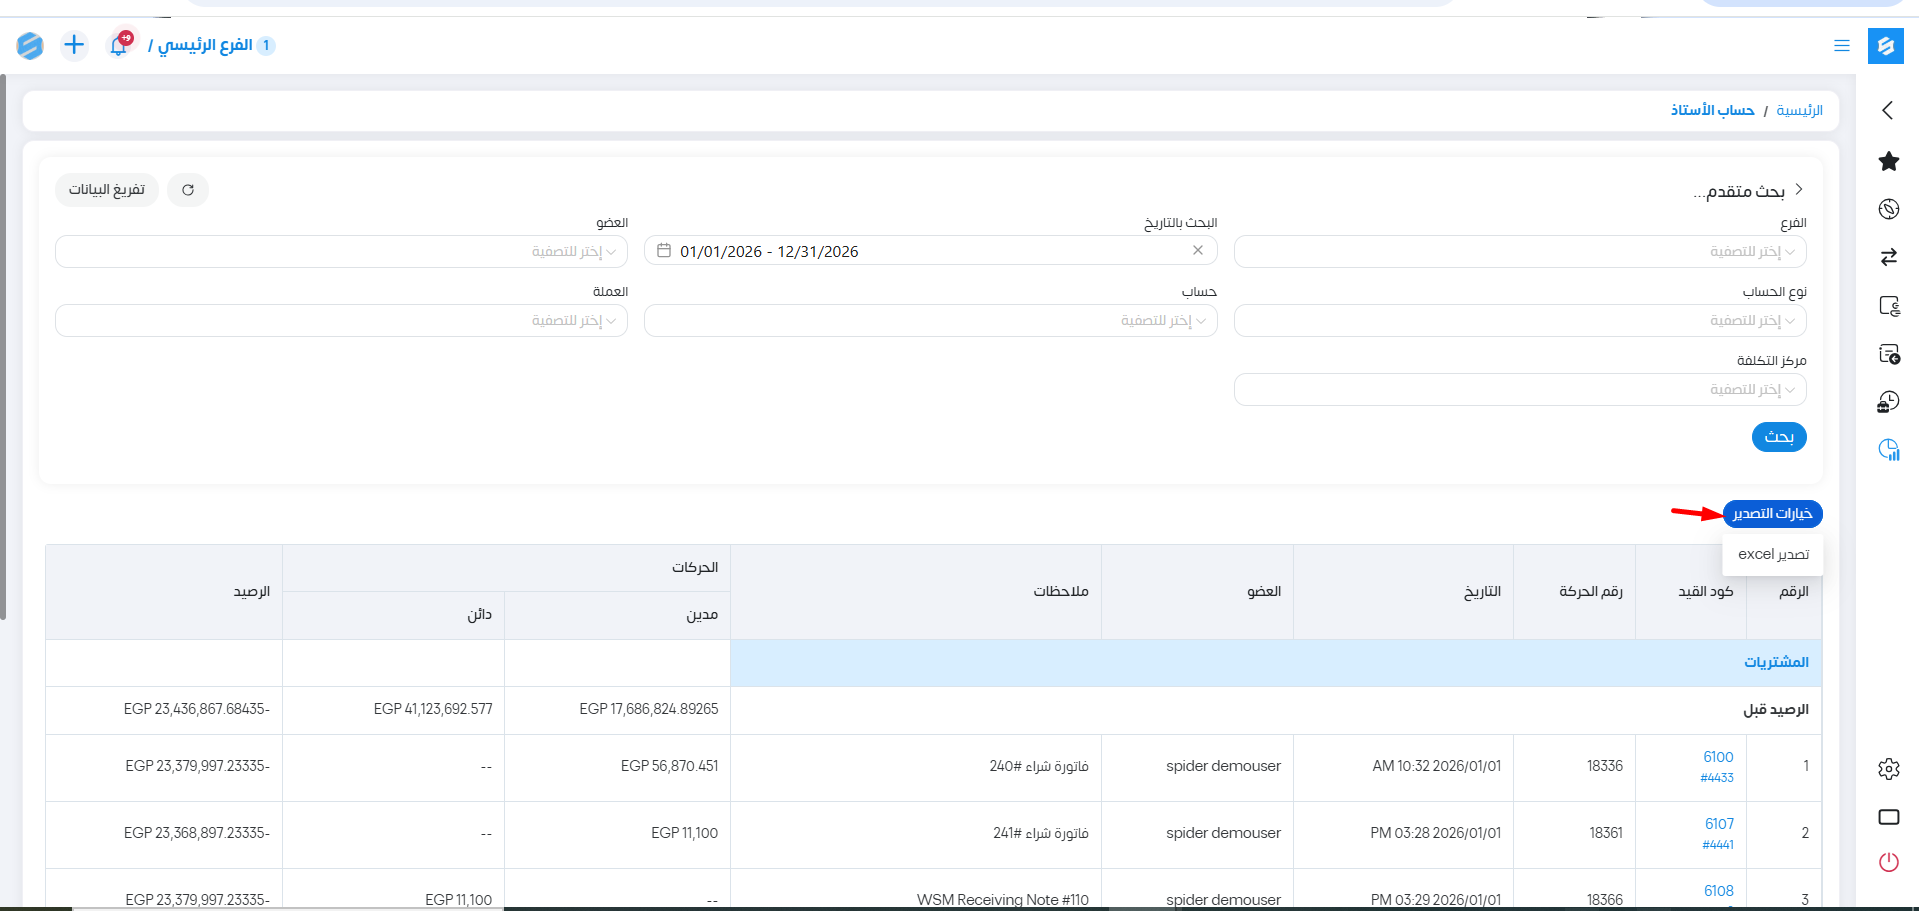Open the hamburger menu icon
1919x911 pixels.
coord(1841,46)
